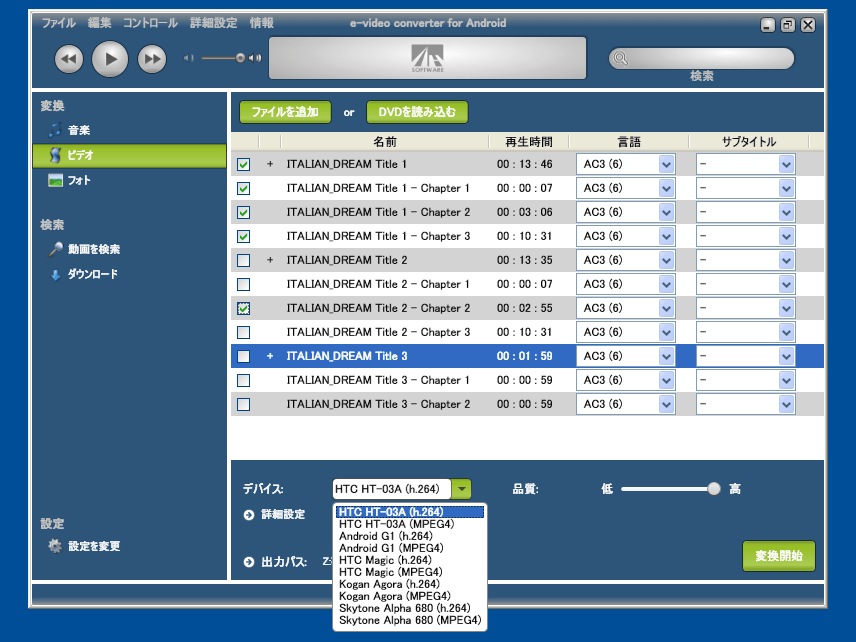The width and height of the screenshot is (856, 642).
Task: Check Title 2 - Chapter 1 checkbox
Action: coord(243,284)
